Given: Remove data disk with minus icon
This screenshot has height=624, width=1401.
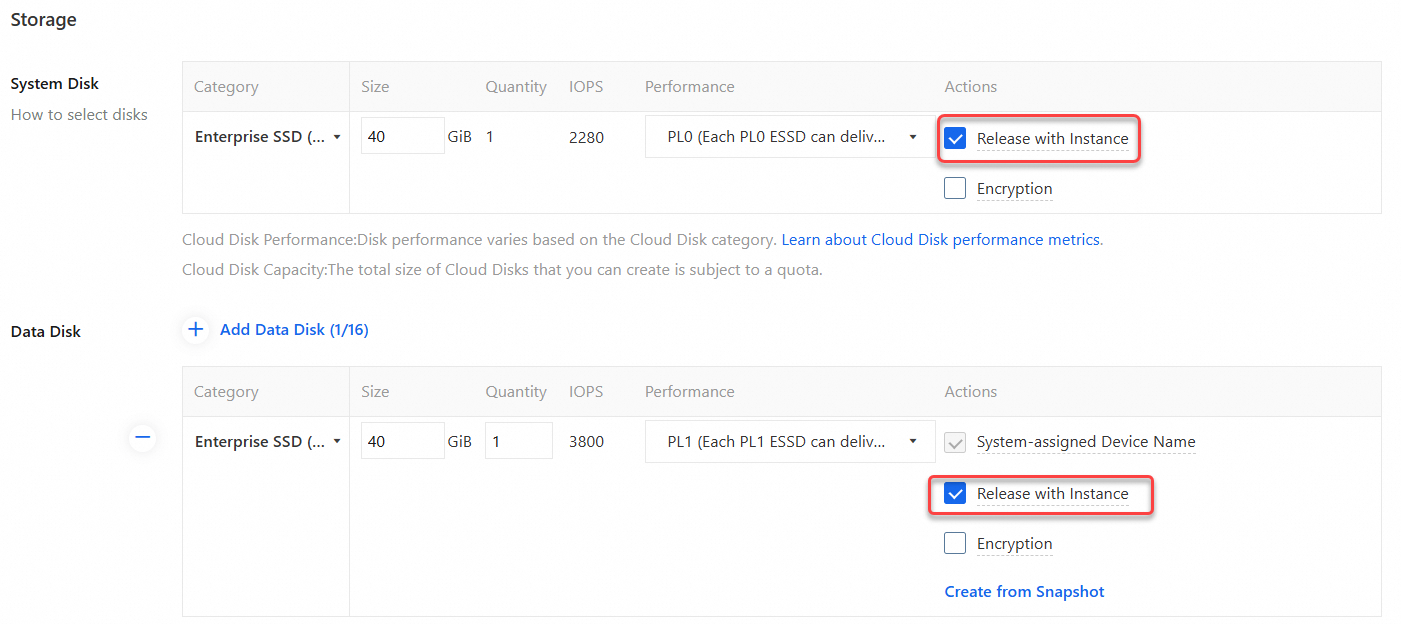Looking at the screenshot, I should coord(143,437).
